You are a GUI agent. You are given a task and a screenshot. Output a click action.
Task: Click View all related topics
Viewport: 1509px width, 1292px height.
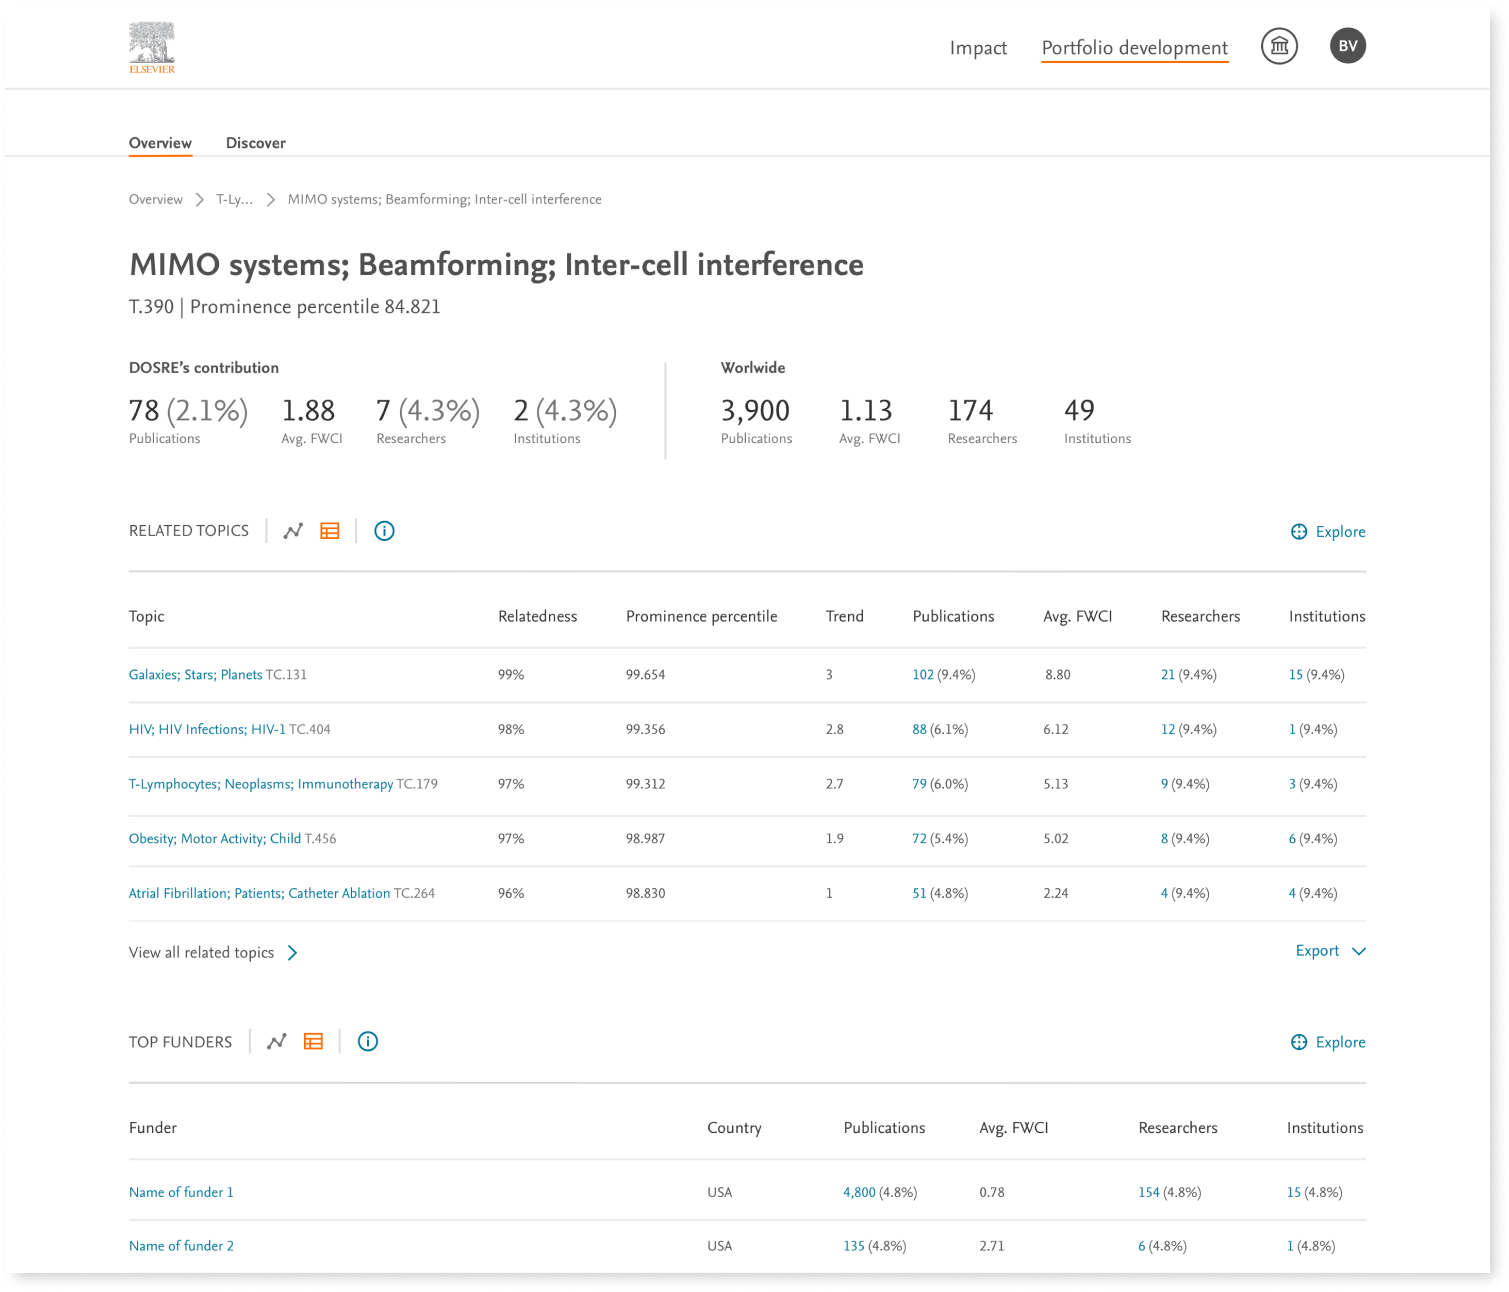coord(213,952)
